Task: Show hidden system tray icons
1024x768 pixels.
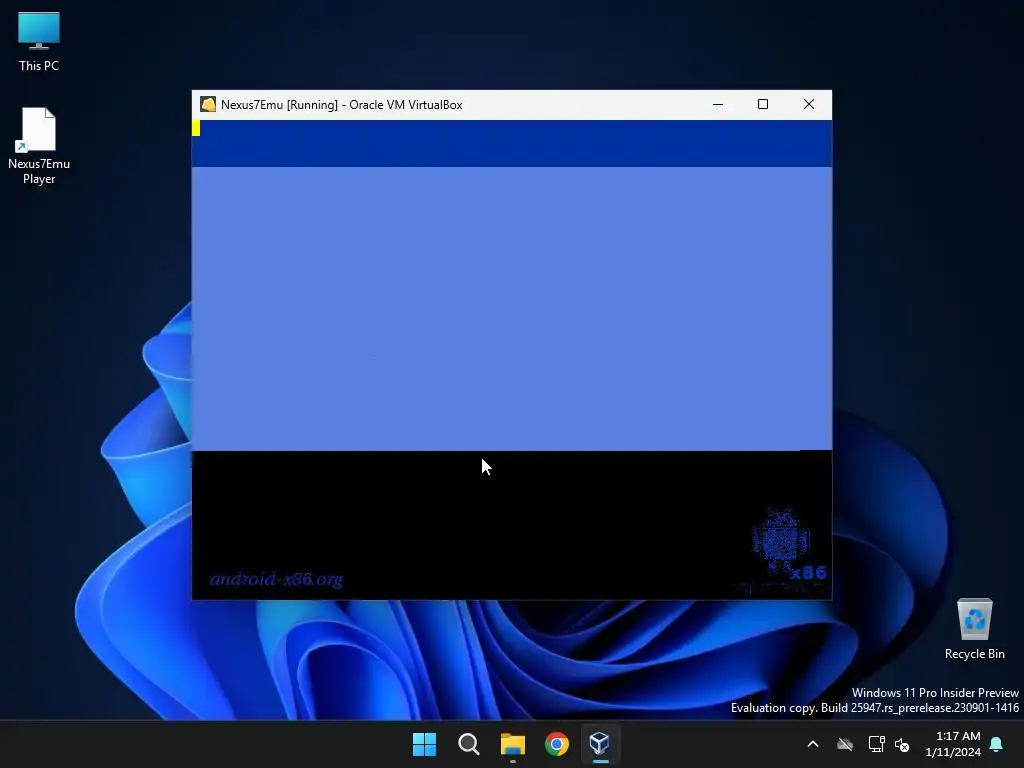Action: click(813, 744)
